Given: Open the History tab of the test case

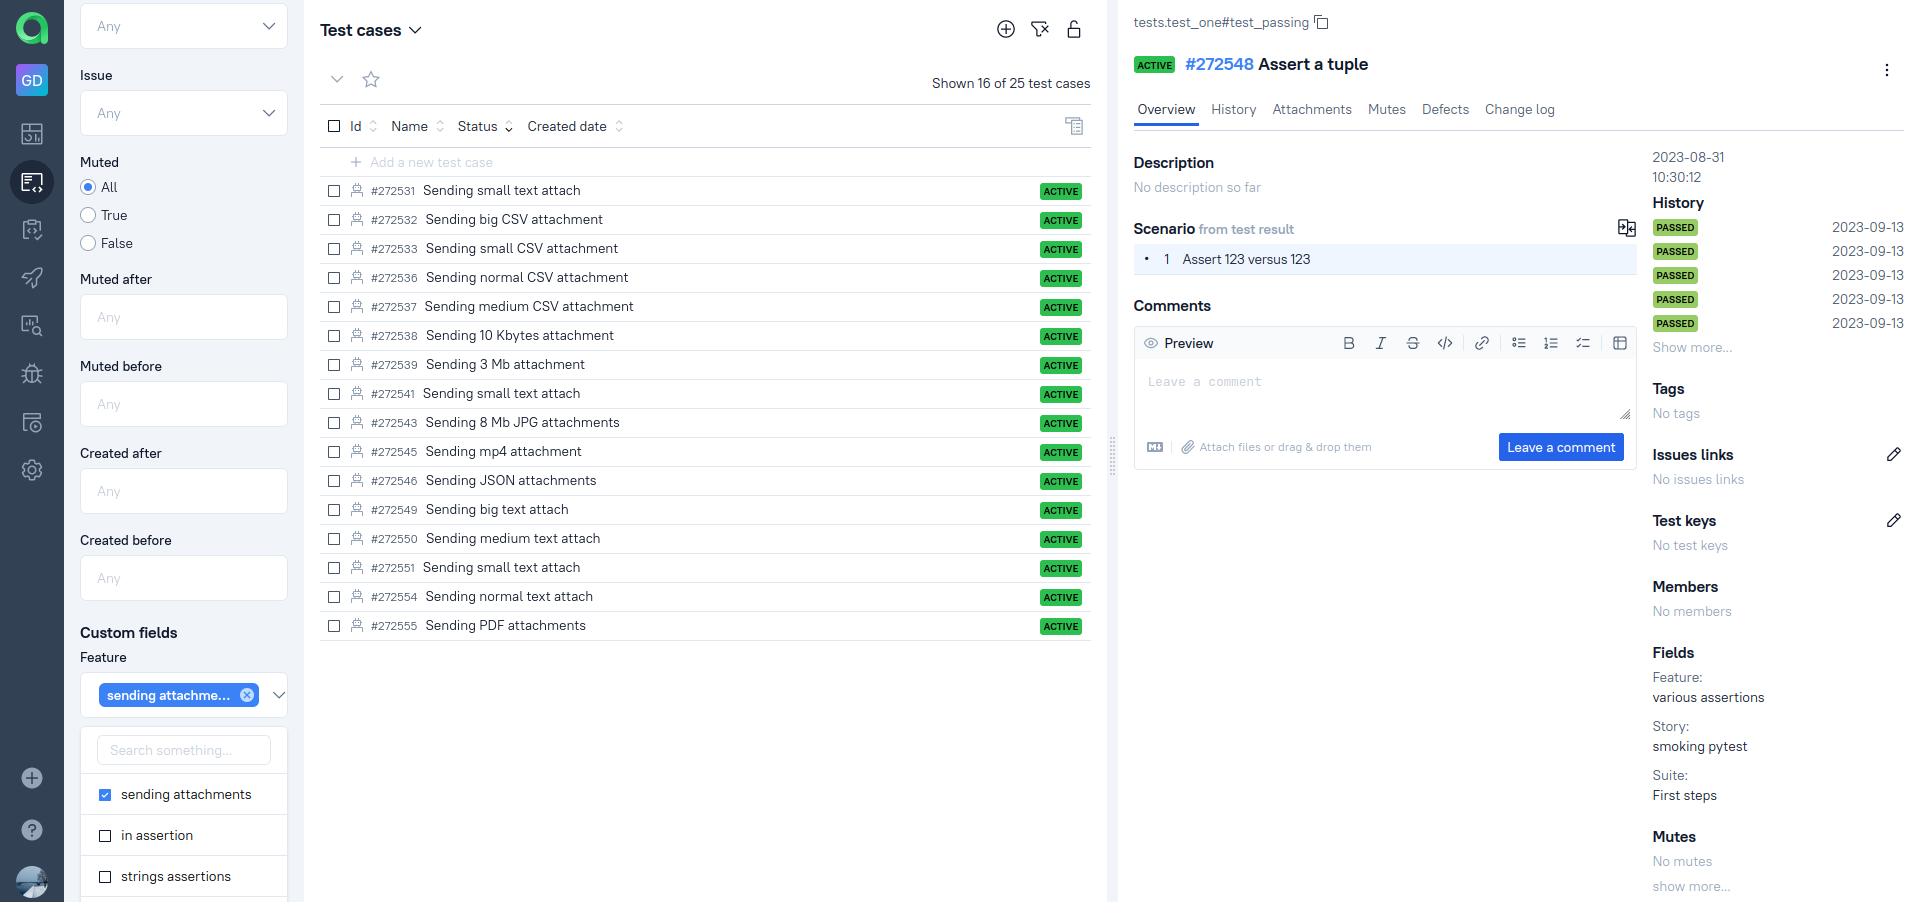Looking at the screenshot, I should [1233, 110].
